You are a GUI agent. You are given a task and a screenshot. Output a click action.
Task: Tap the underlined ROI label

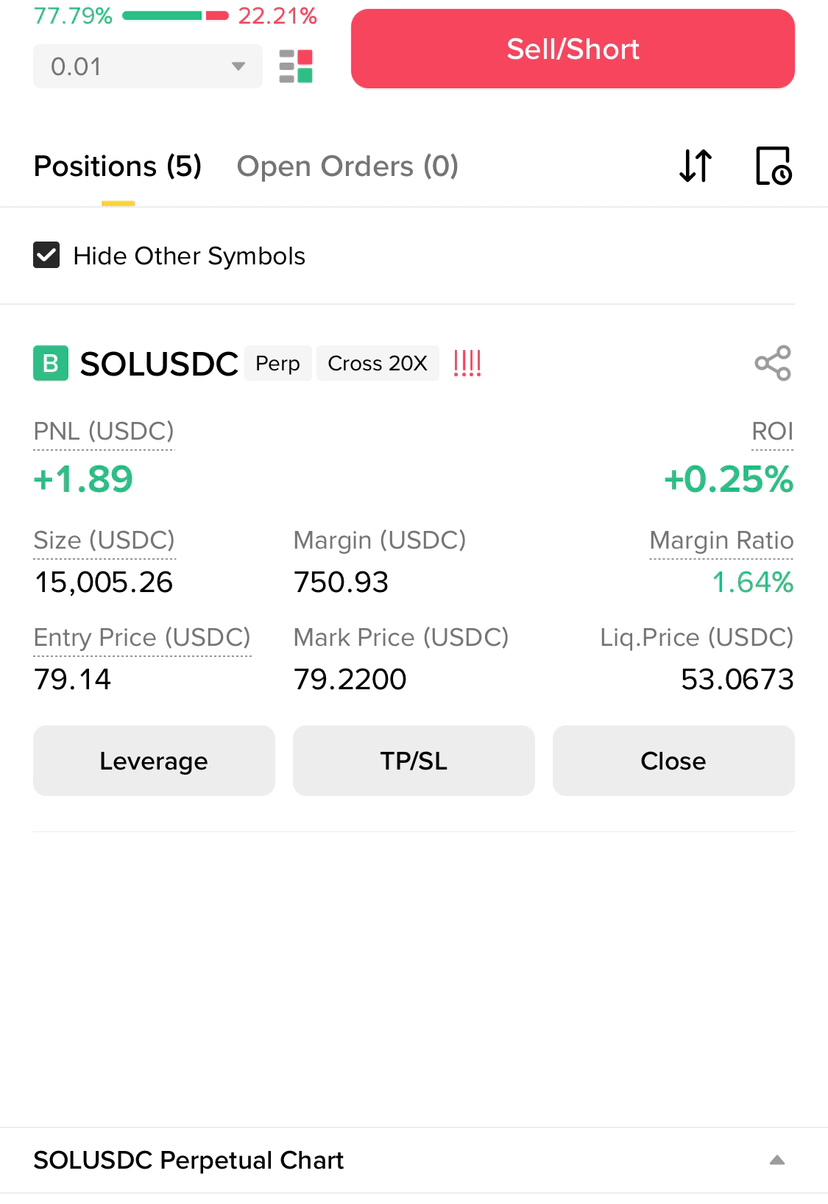[x=772, y=431]
